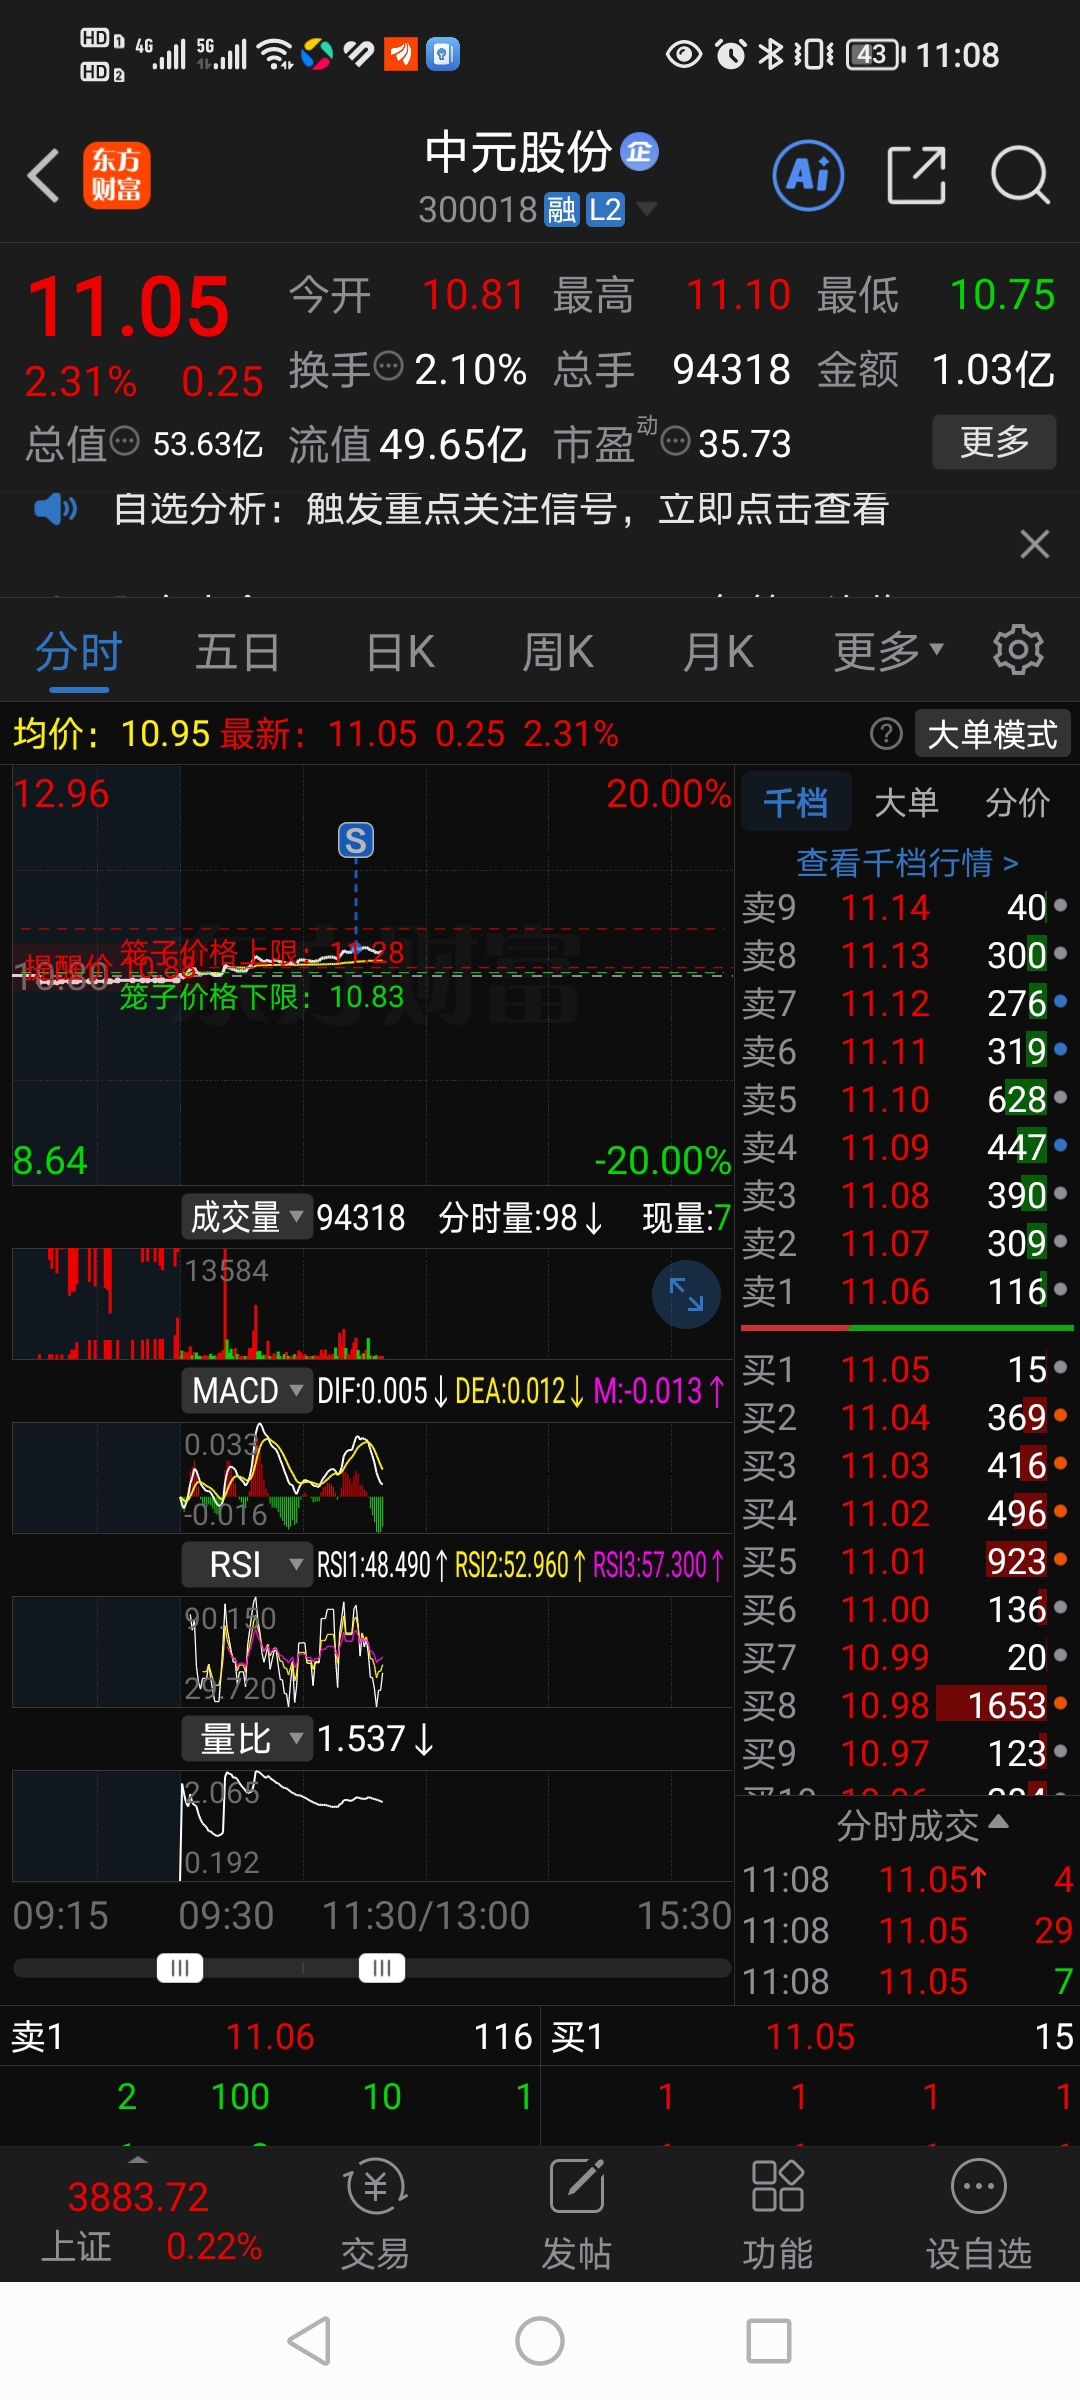1080x2400 pixels.
Task: Open RSI indicator dropdown
Action: click(x=247, y=1564)
